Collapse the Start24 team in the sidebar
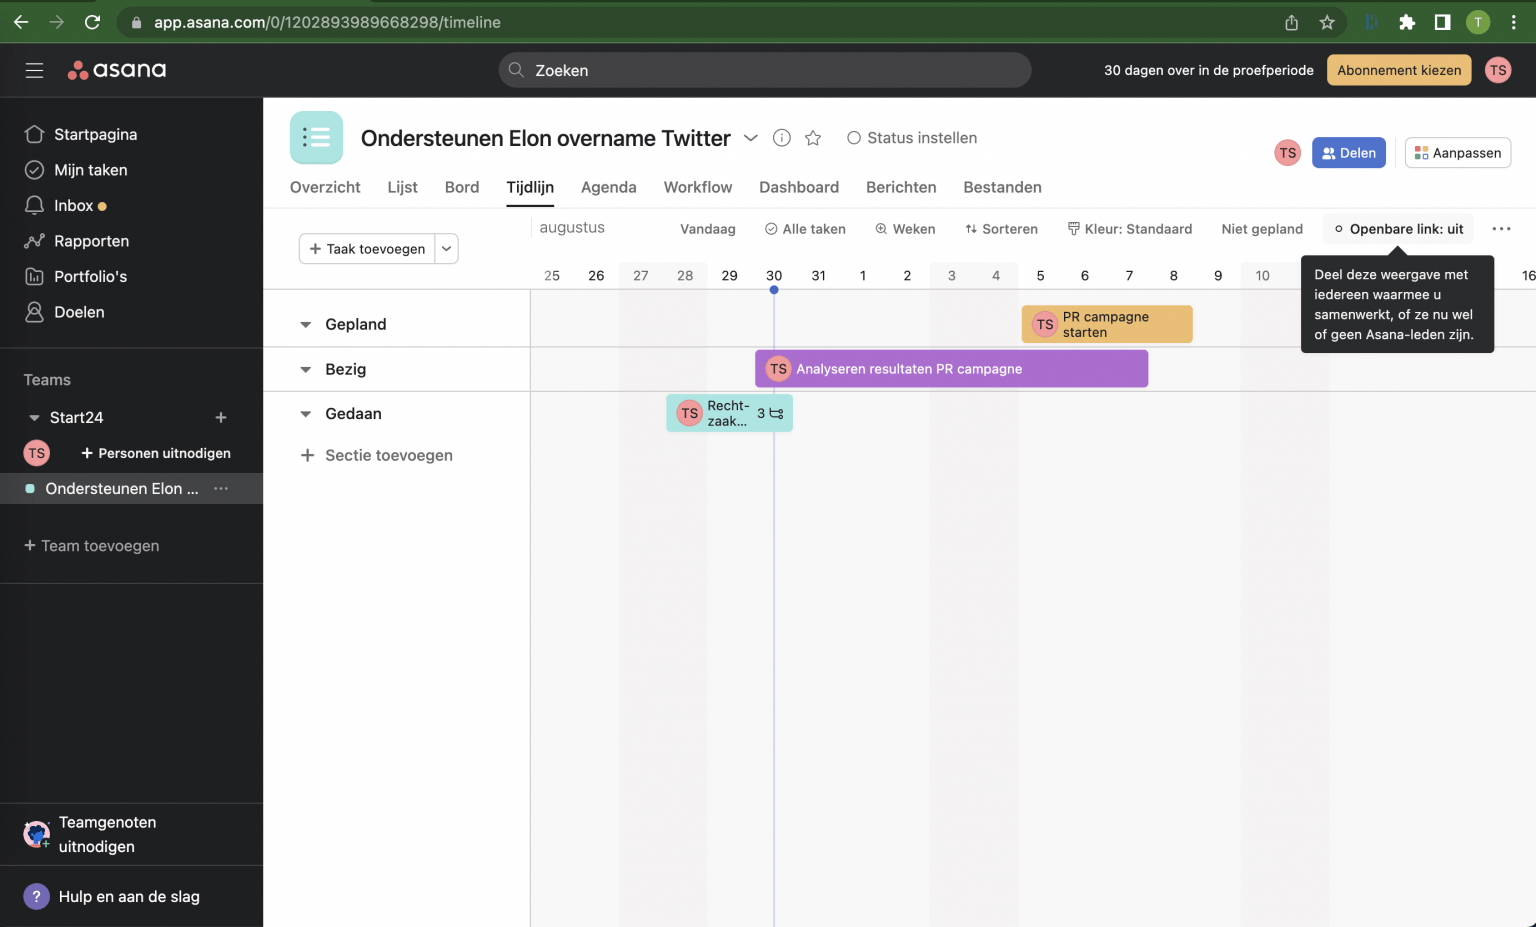The width and height of the screenshot is (1536, 927). click(32, 417)
